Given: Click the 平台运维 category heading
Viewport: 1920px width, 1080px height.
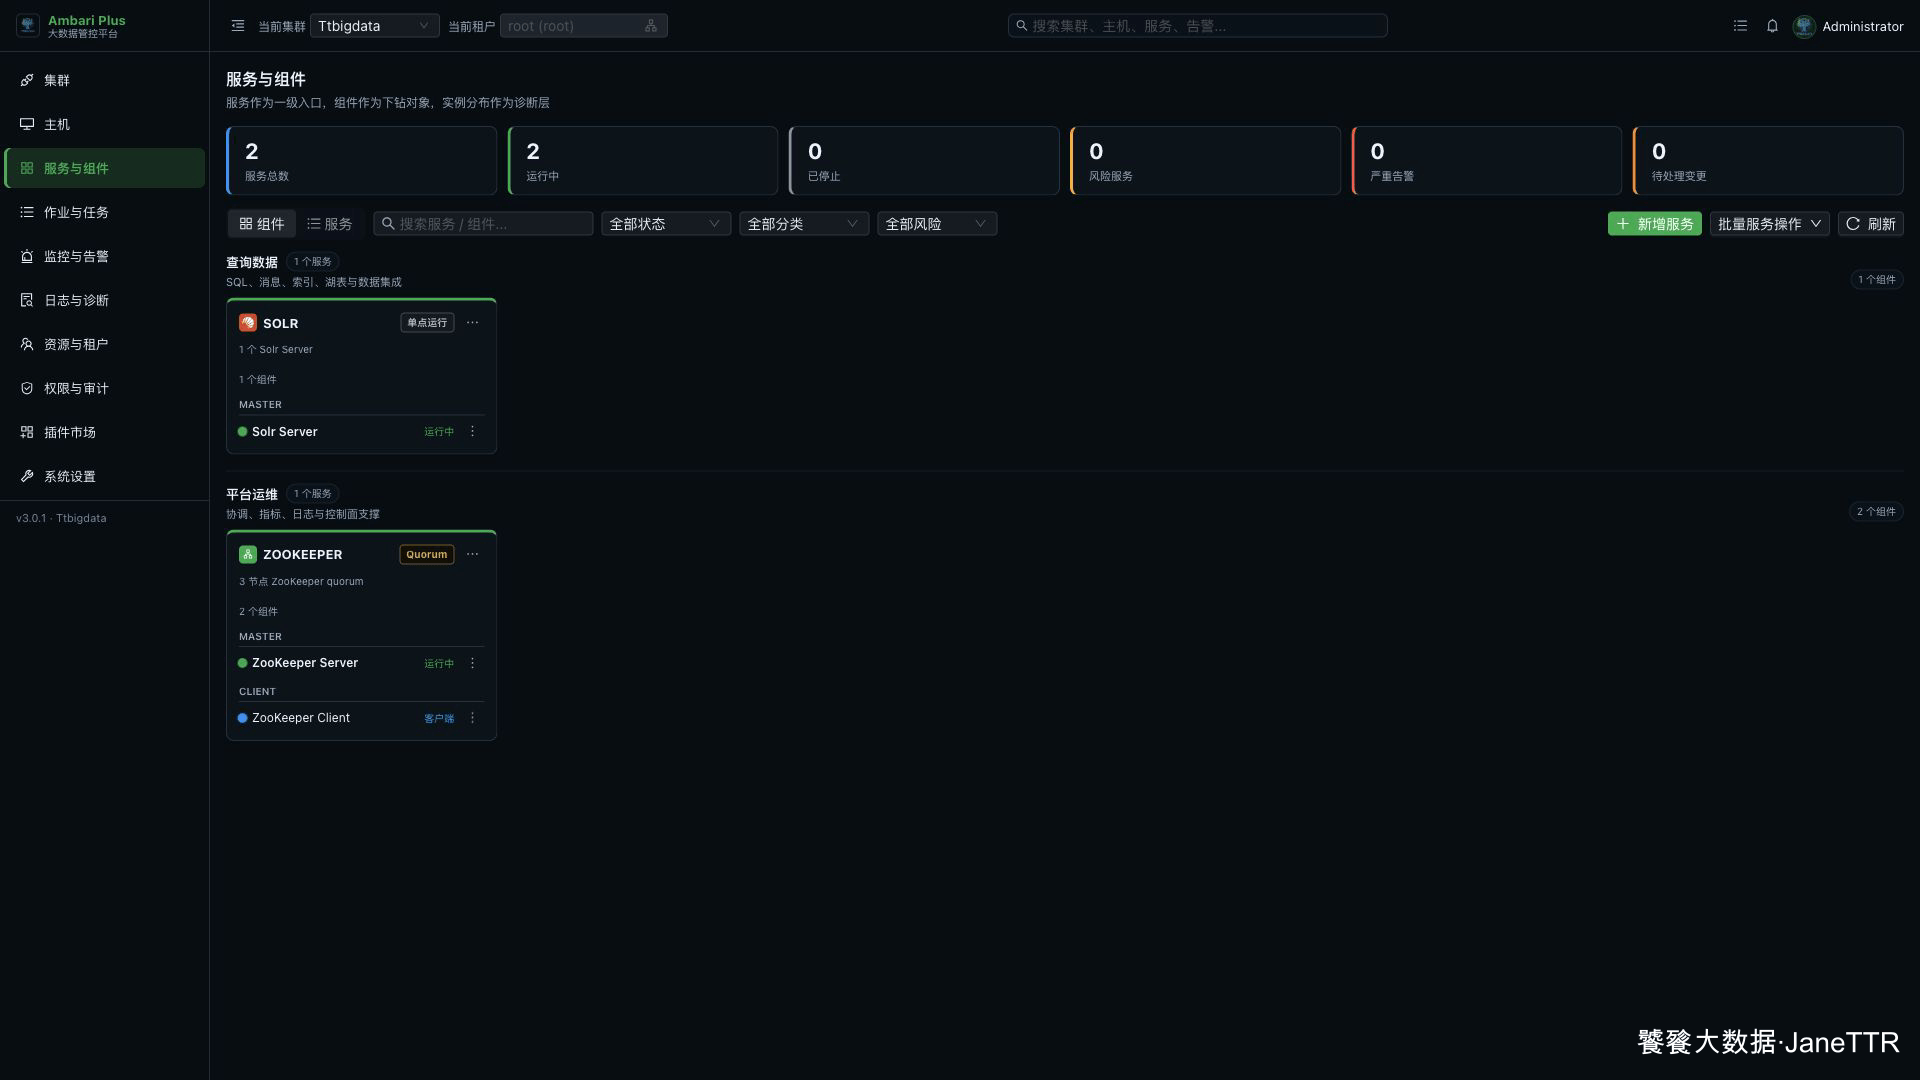Looking at the screenshot, I should (252, 494).
